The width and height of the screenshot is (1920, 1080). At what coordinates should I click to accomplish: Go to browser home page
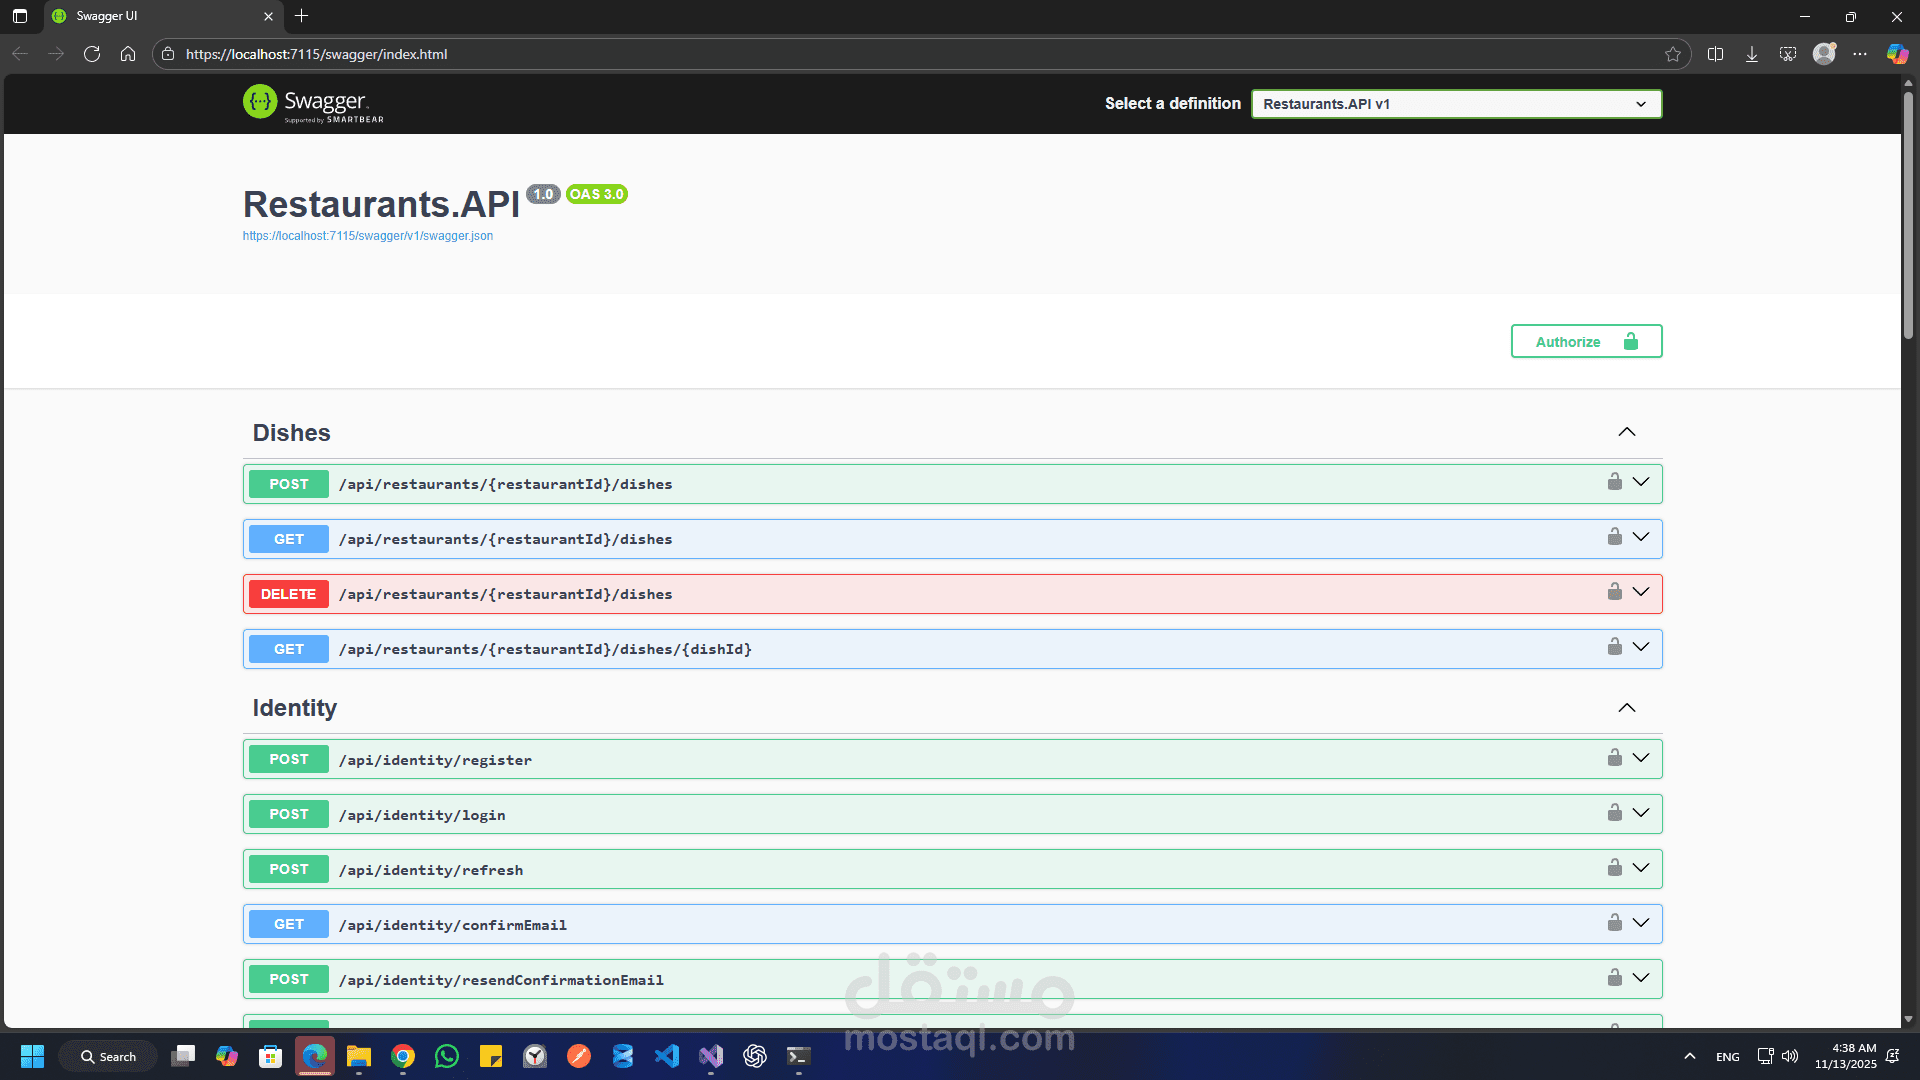128,54
